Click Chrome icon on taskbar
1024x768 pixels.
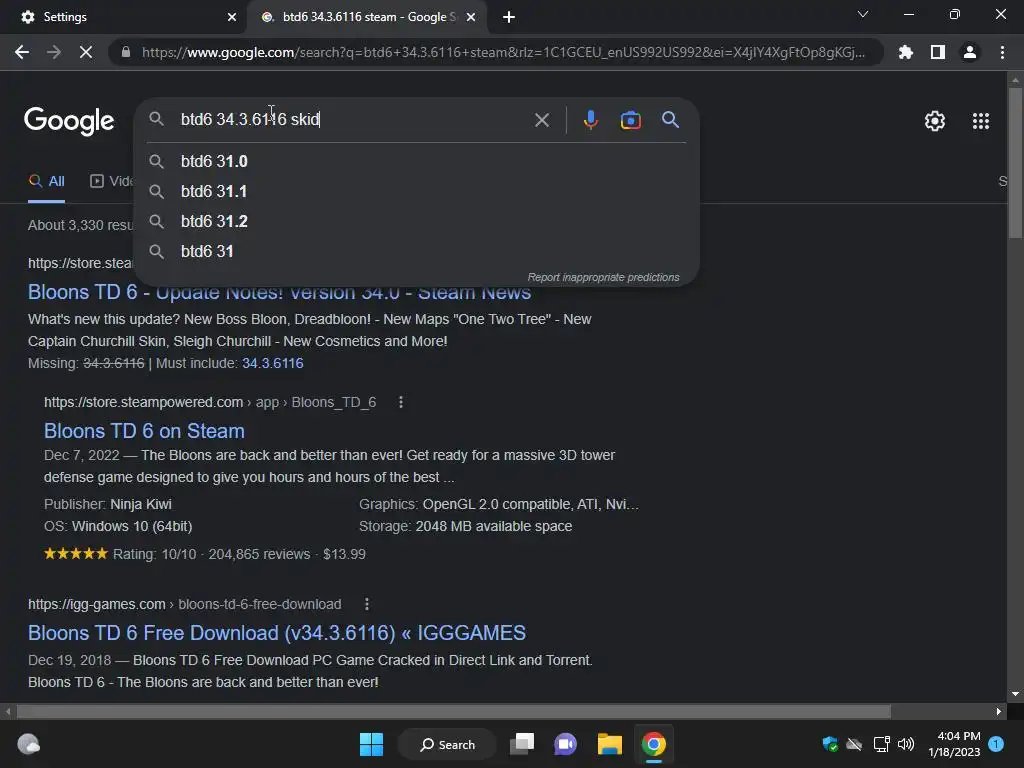click(x=653, y=744)
